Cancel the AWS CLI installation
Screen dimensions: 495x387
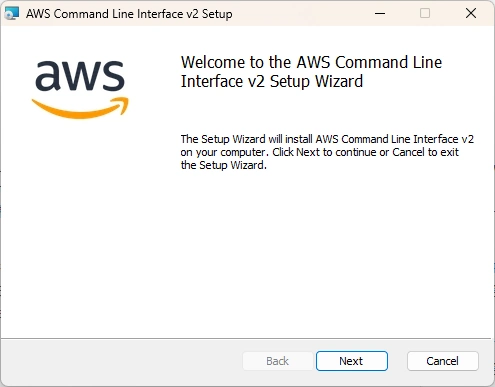(443, 361)
